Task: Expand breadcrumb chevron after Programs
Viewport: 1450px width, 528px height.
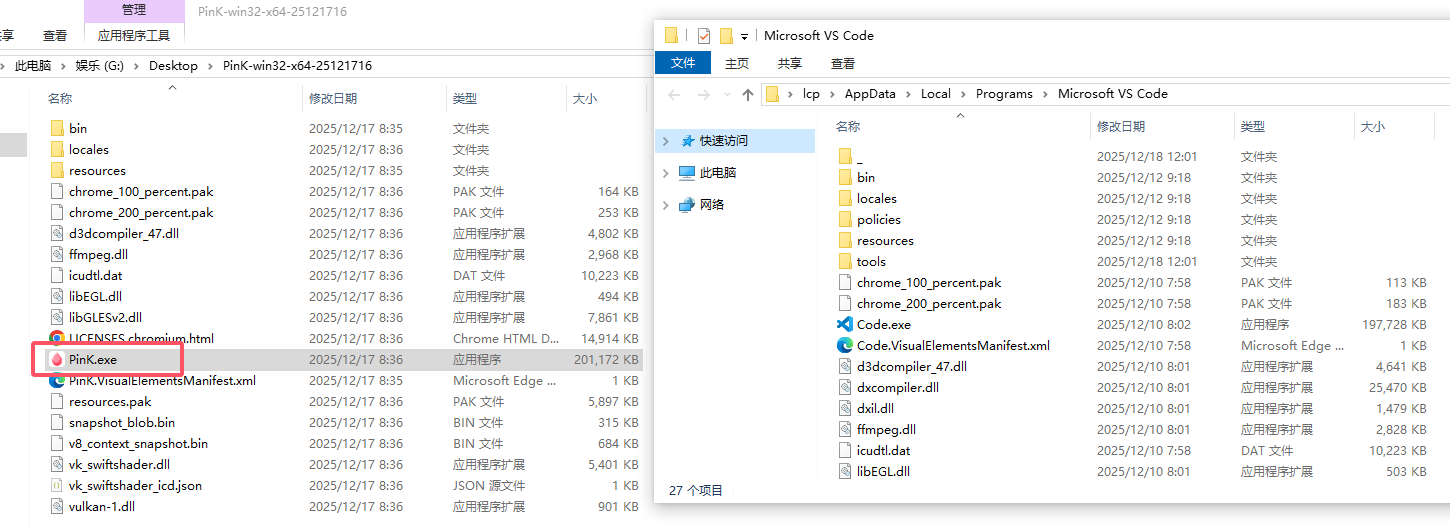Action: pyautogui.click(x=1045, y=94)
